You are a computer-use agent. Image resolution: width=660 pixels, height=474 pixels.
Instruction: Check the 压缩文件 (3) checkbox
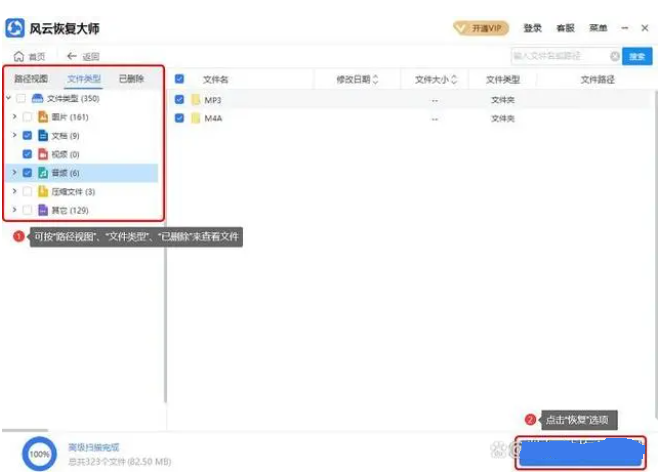[x=27, y=192]
